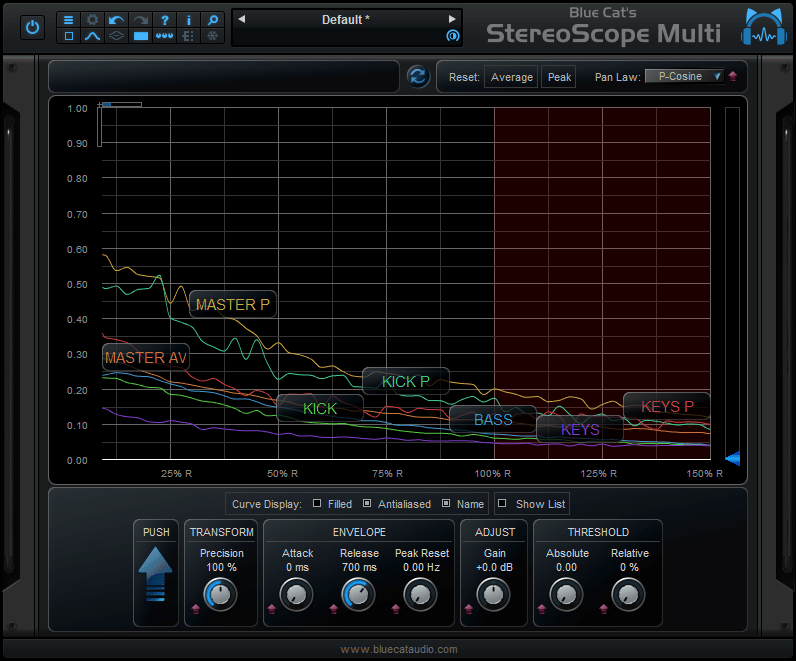Reset the Average curves
Viewport: 796px width, 661px height.
coord(511,77)
